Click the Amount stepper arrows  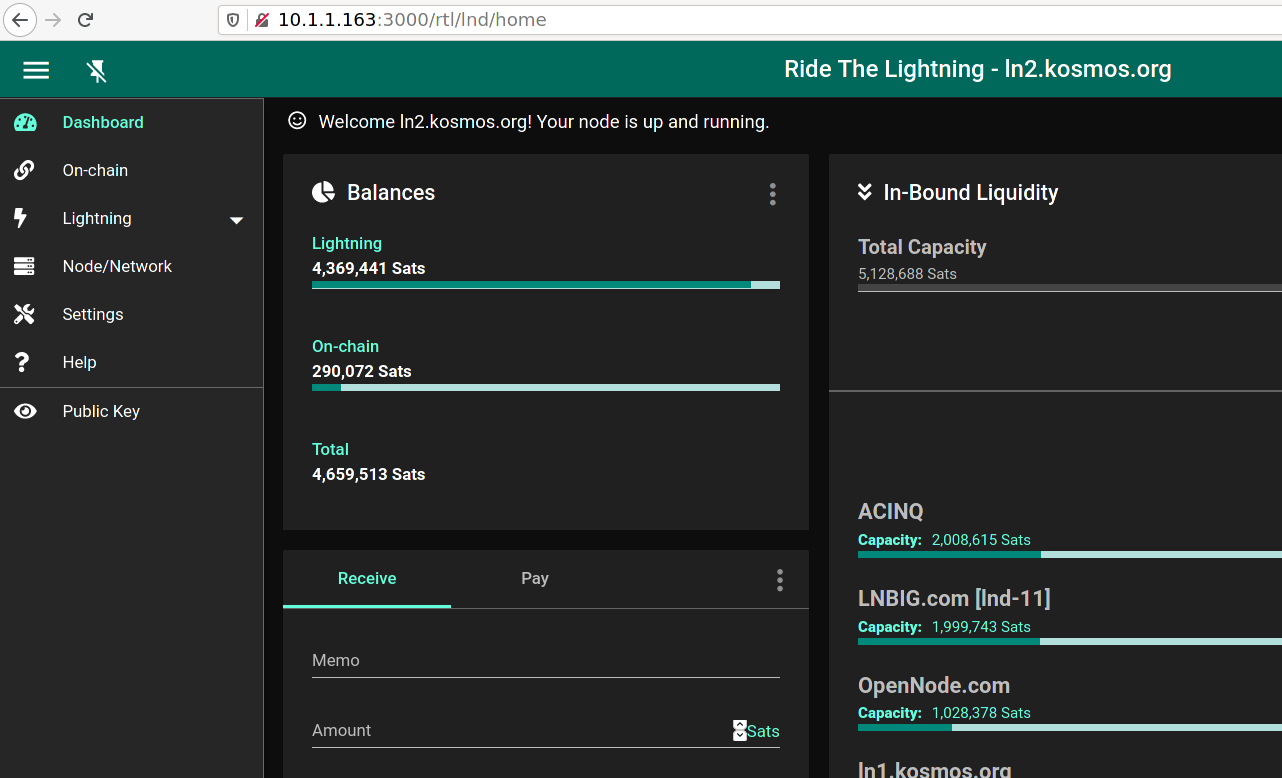point(740,730)
